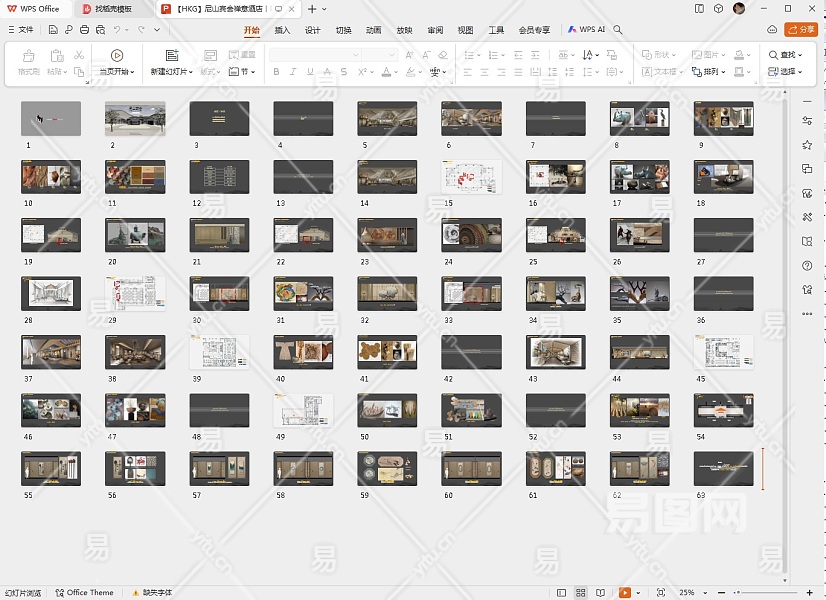Click the play from current slide icon
826x600 pixels.
pos(117,56)
